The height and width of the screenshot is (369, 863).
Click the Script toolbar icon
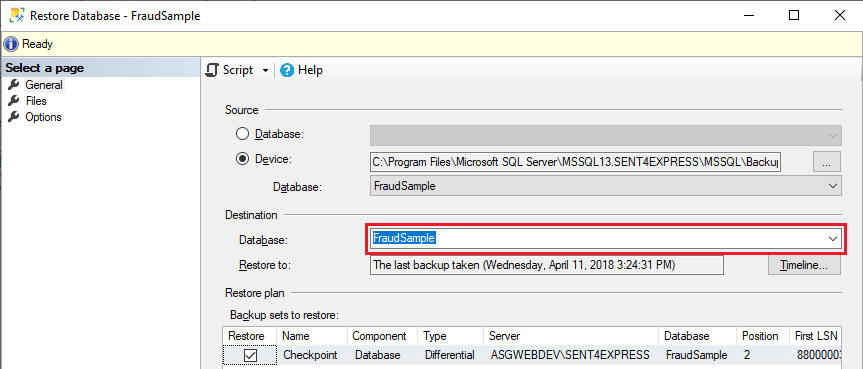212,70
